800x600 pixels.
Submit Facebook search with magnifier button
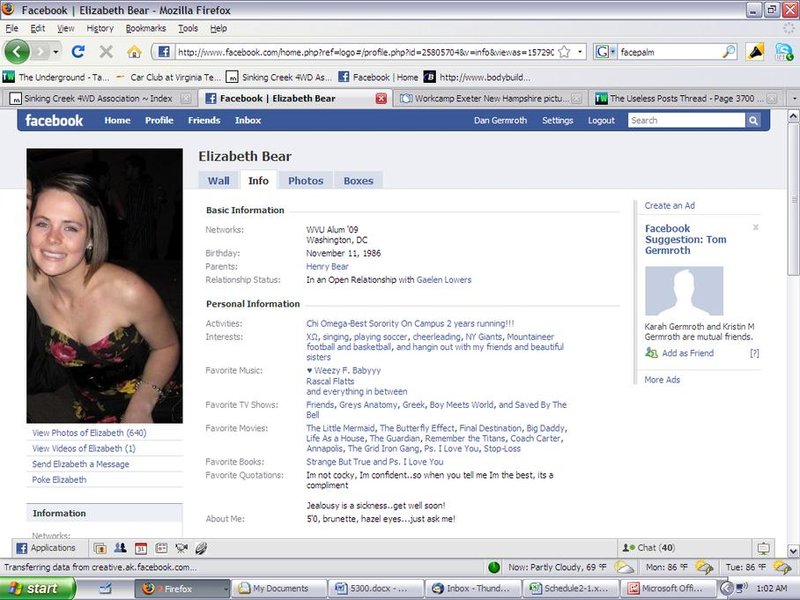(x=753, y=120)
